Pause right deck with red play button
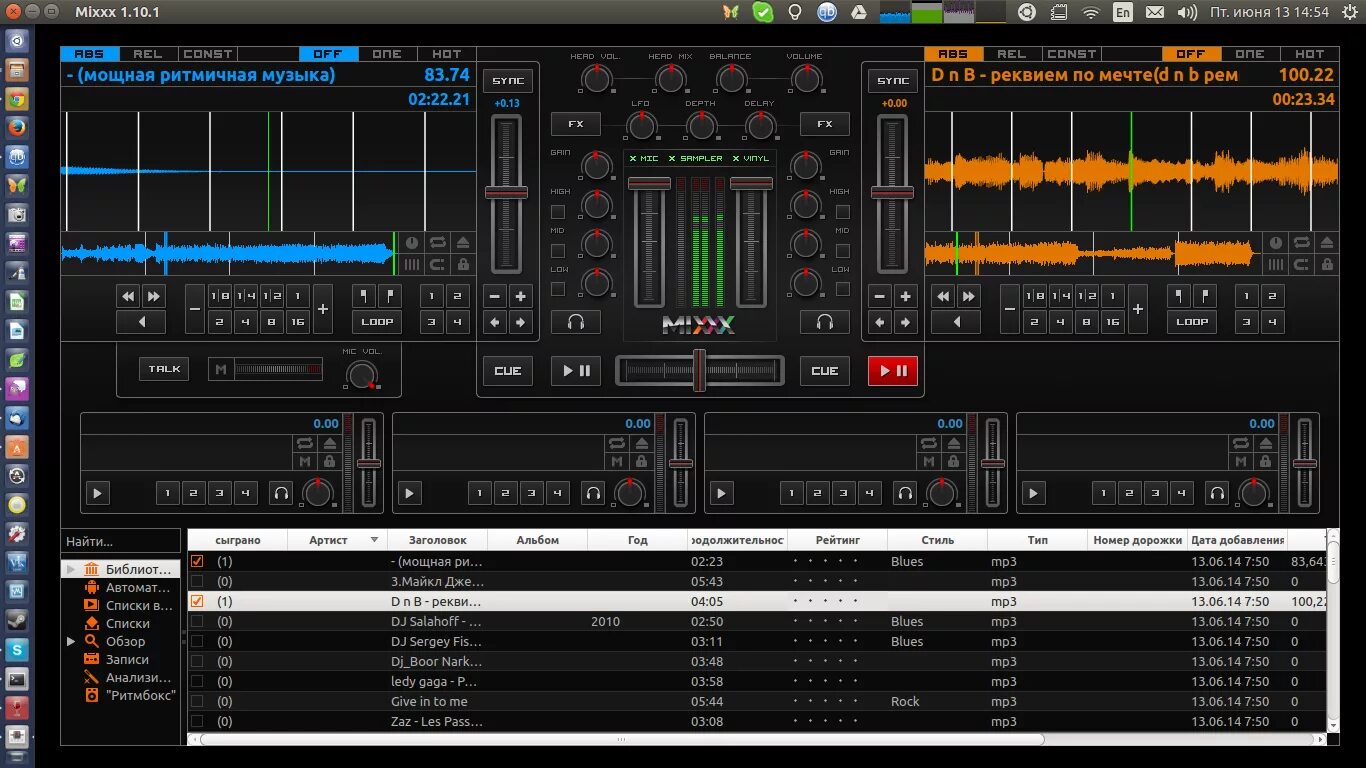This screenshot has width=1366, height=768. [x=893, y=371]
